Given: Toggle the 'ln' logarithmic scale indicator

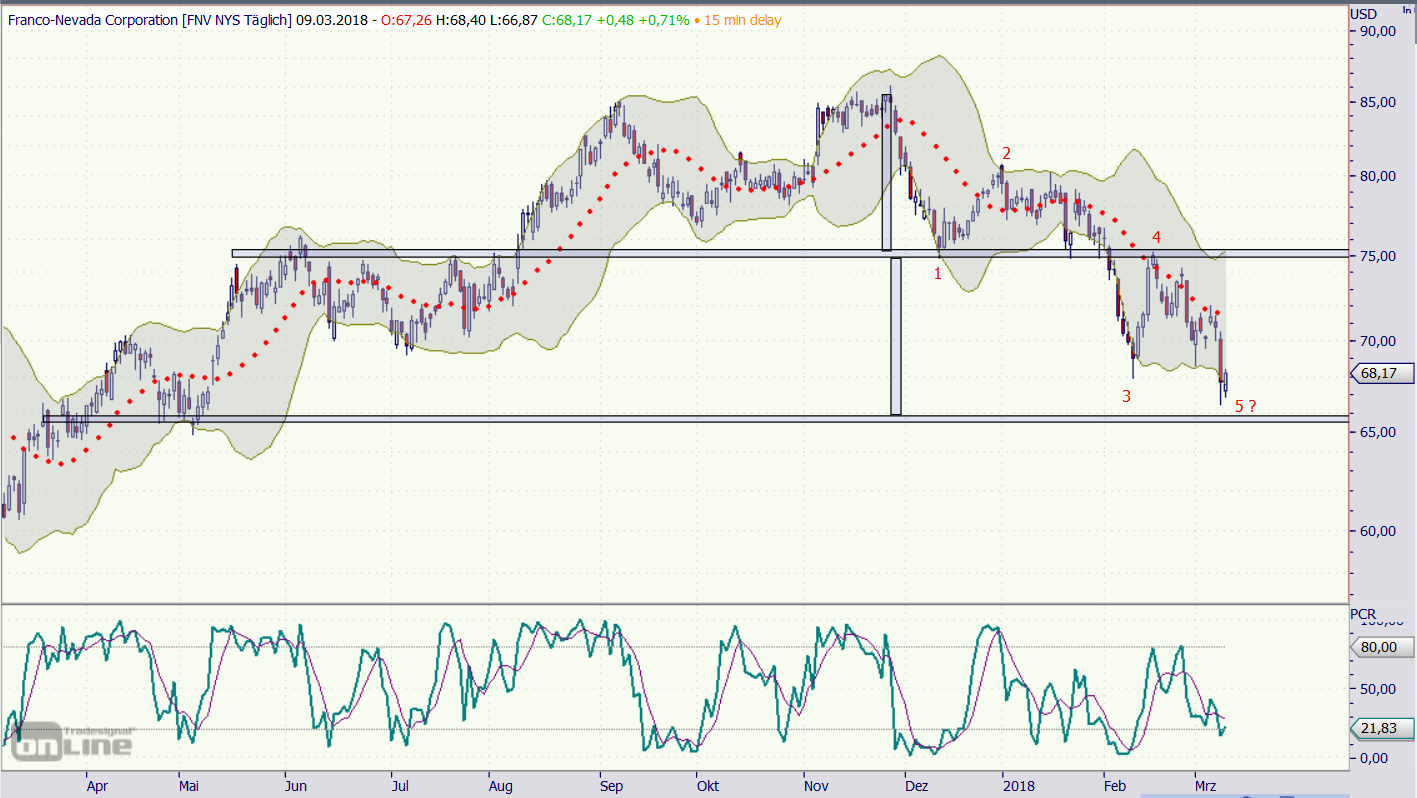Looking at the screenshot, I should tap(1407, 9).
